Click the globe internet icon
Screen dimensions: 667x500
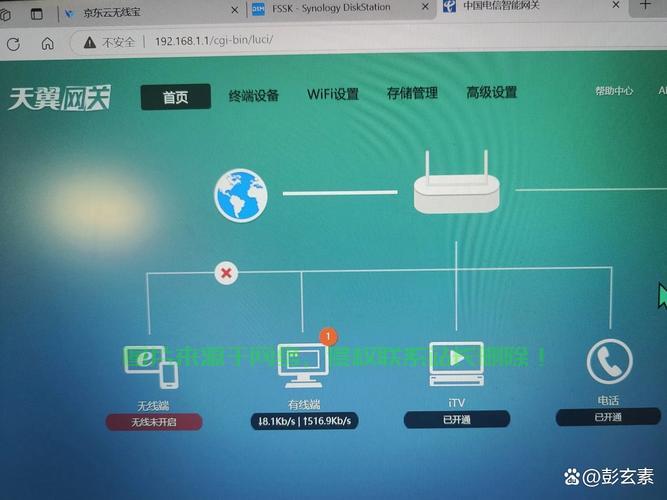pyautogui.click(x=240, y=195)
